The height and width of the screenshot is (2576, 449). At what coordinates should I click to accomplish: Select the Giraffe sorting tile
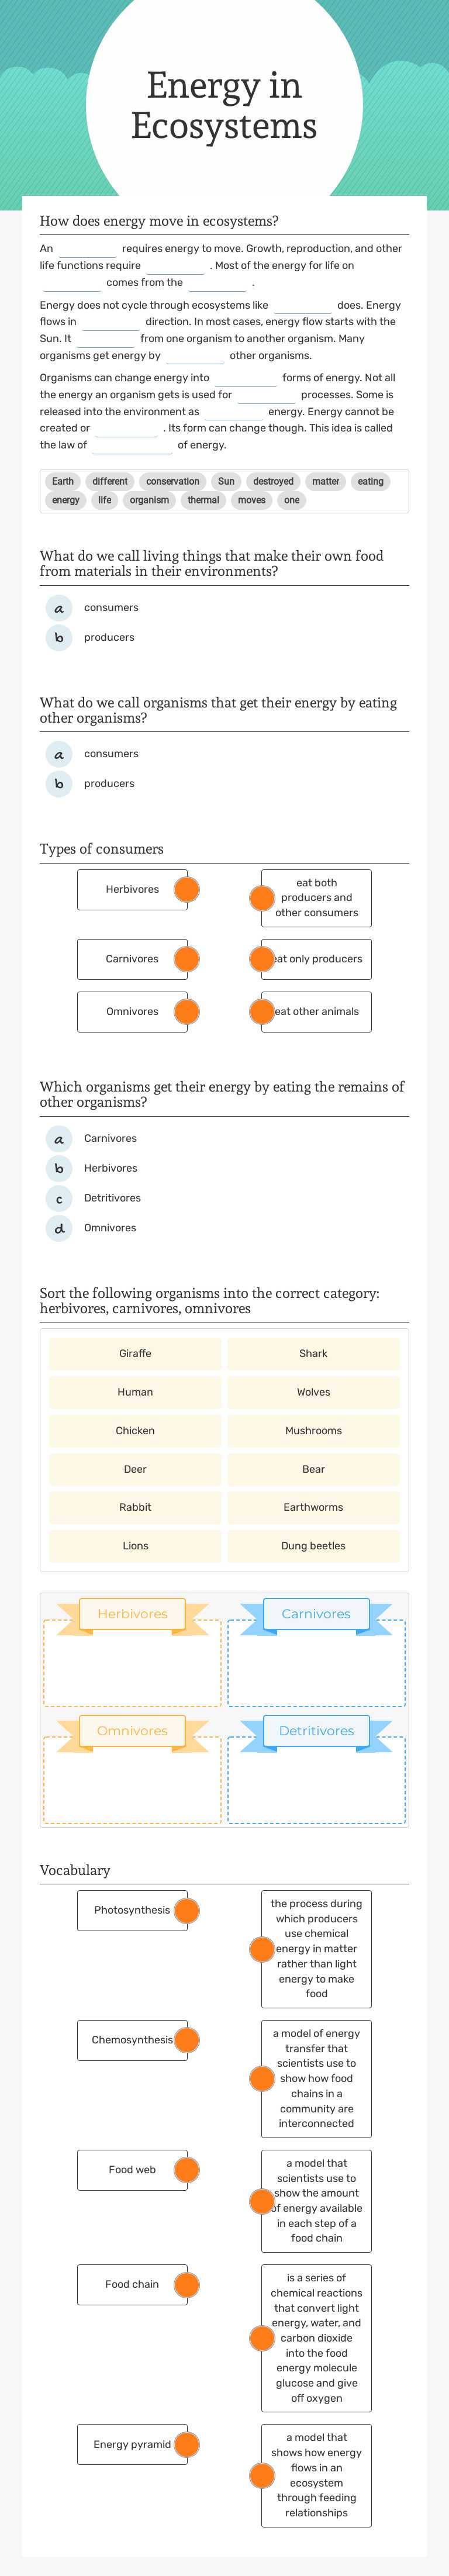click(x=134, y=1353)
